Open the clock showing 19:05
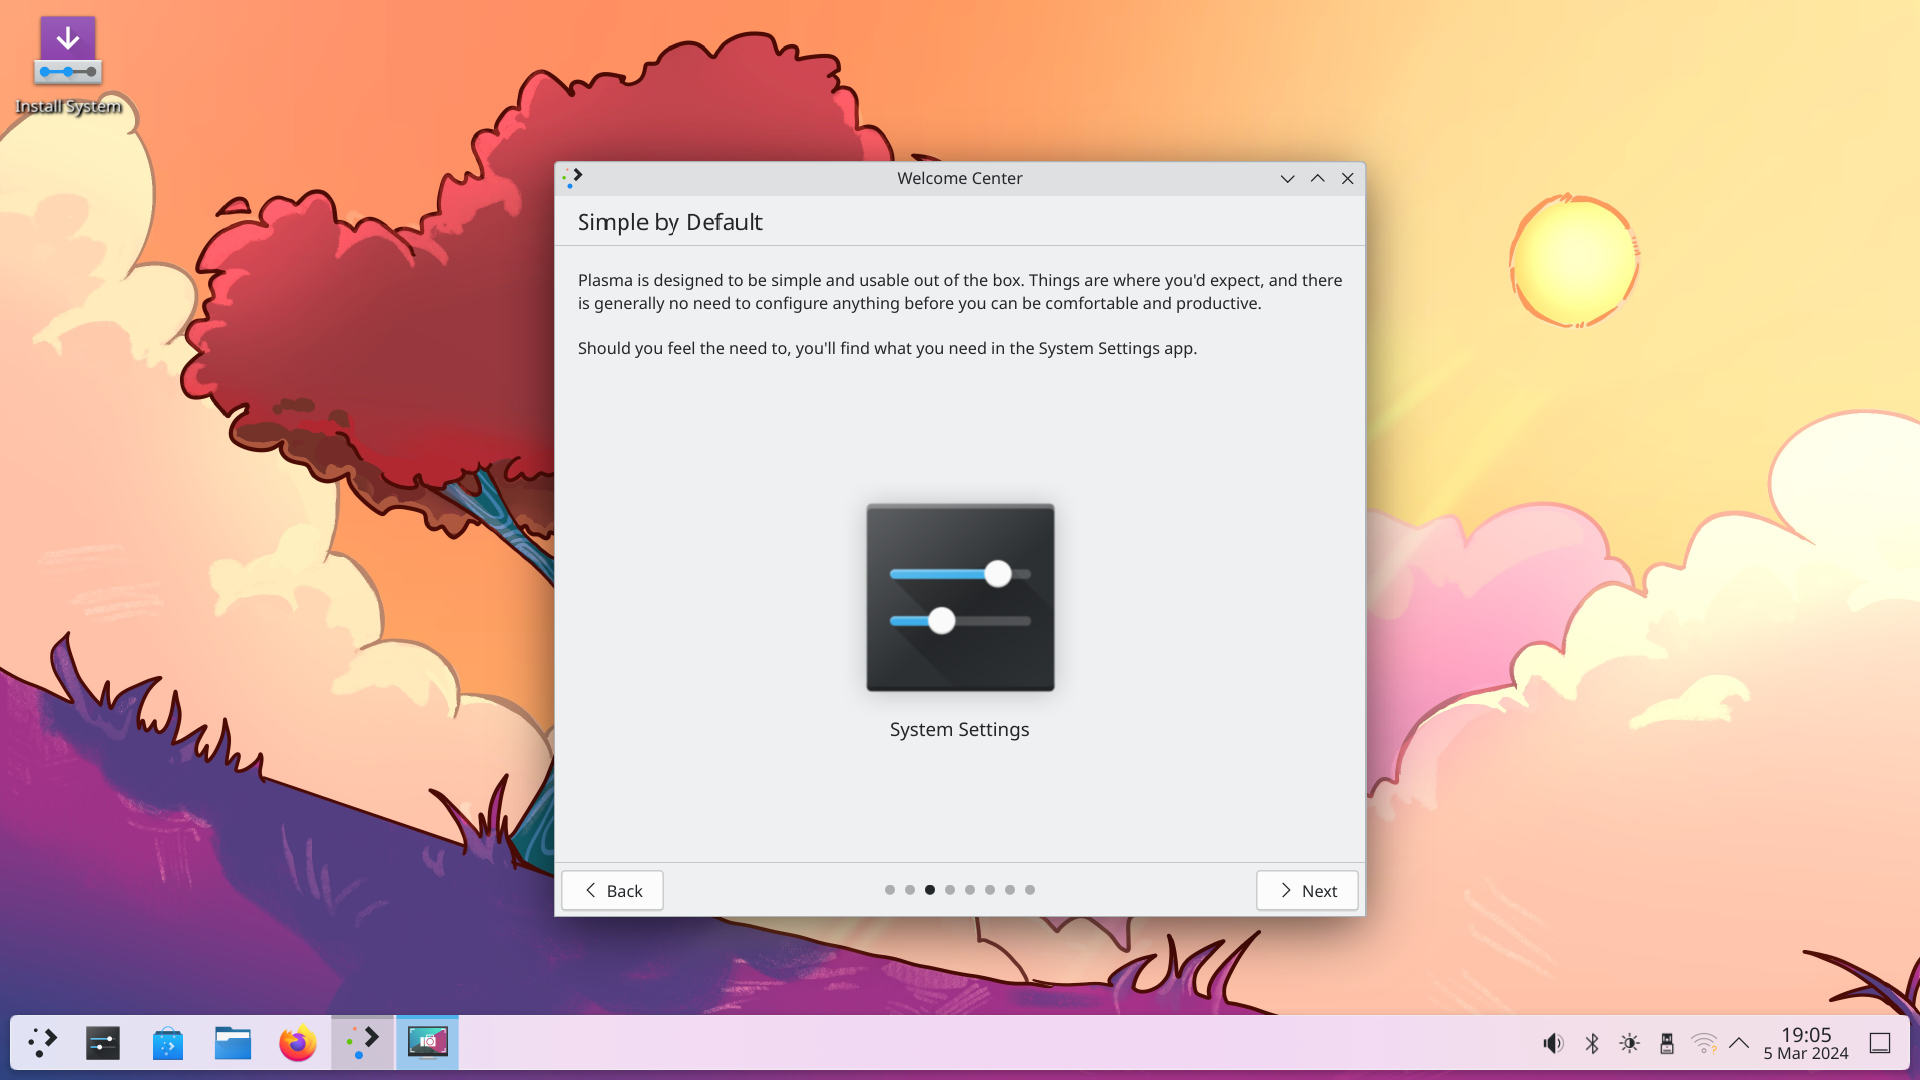The width and height of the screenshot is (1920, 1080). coord(1806,1043)
